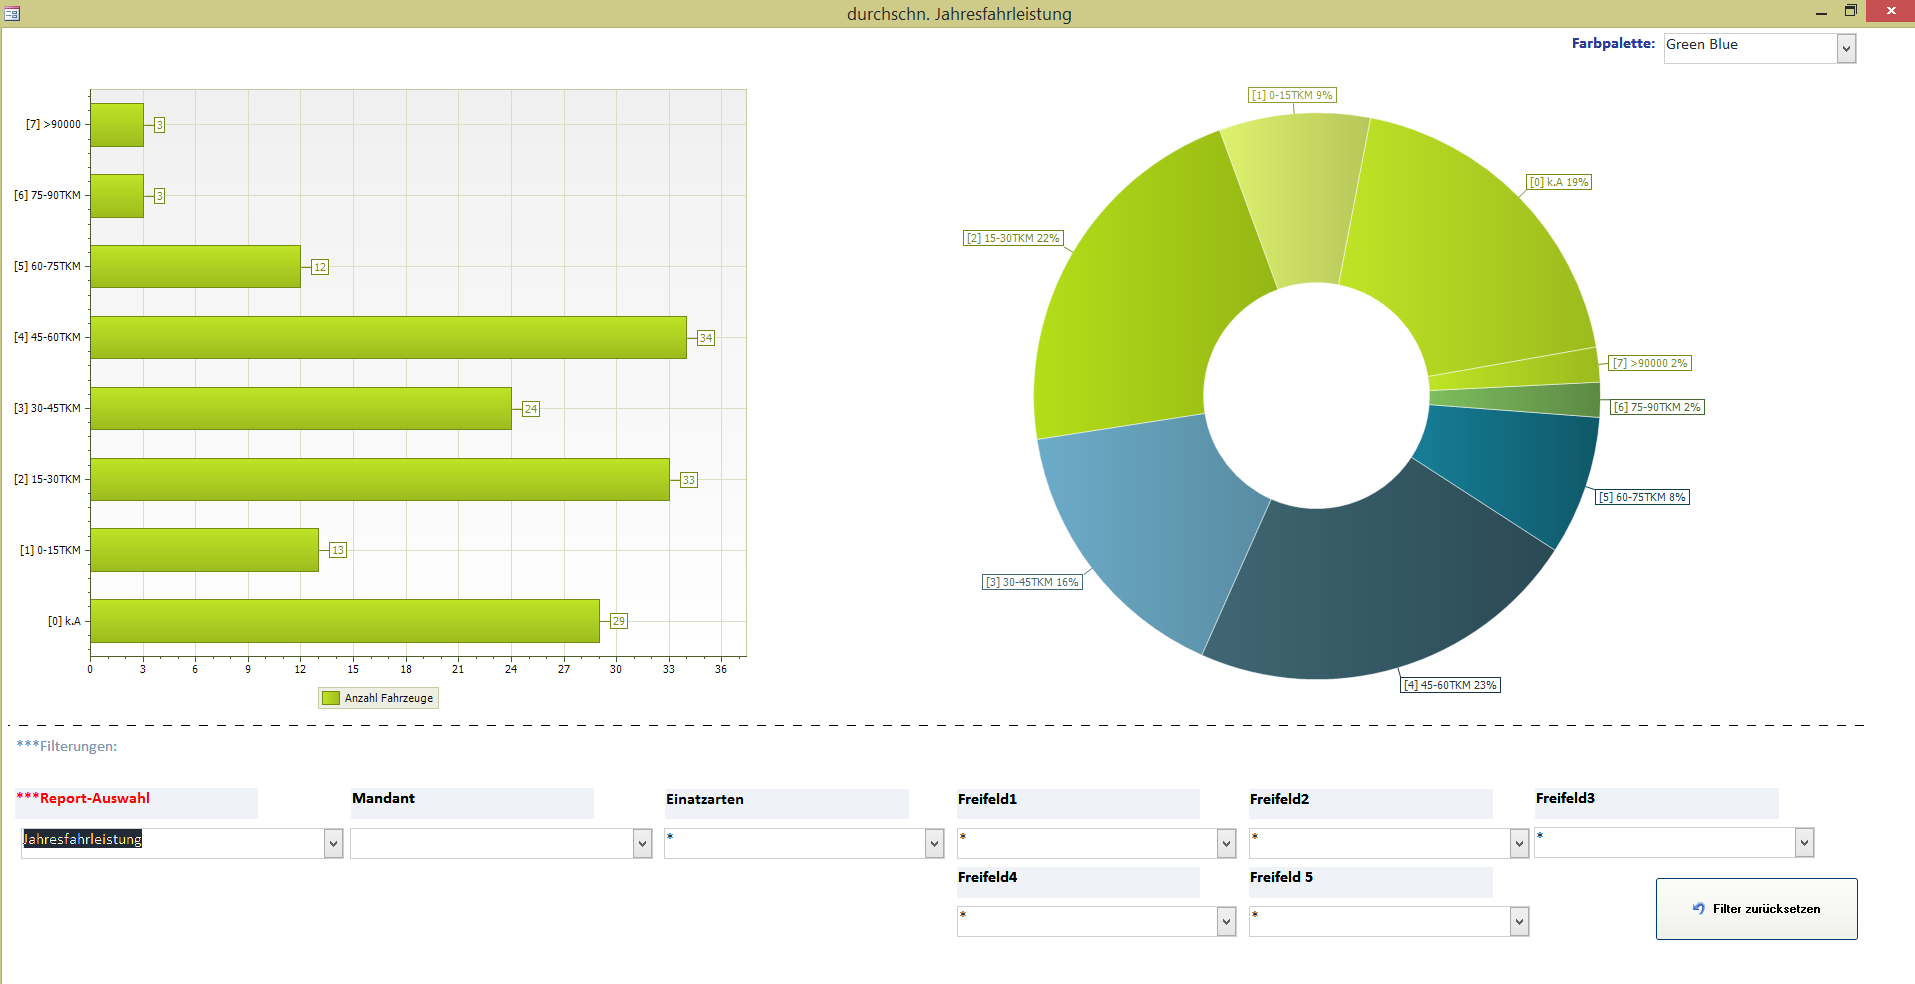Restore the window with the restore button

click(x=1851, y=11)
